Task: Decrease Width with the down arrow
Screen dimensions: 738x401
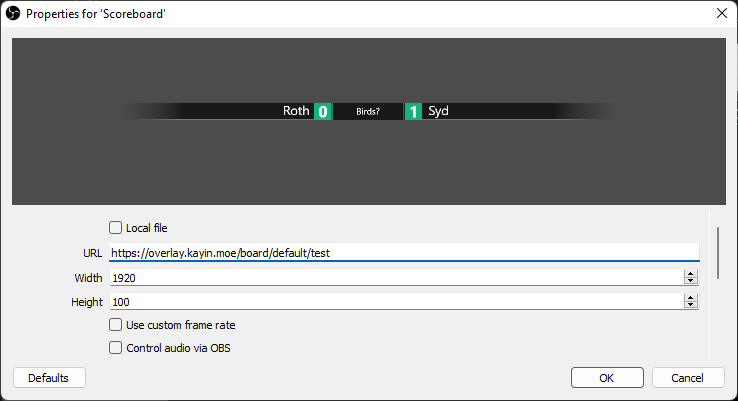Action: pos(690,281)
